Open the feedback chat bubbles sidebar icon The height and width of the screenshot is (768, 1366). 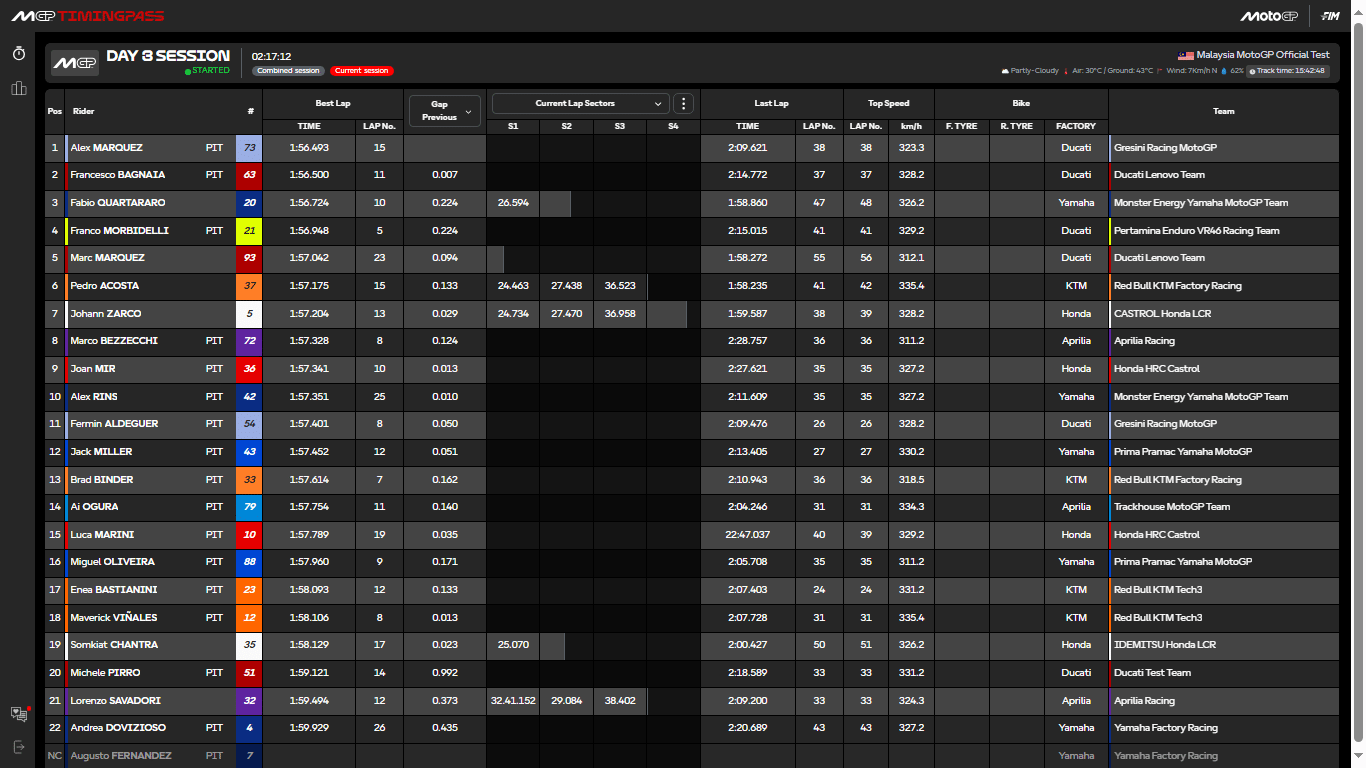[18, 713]
